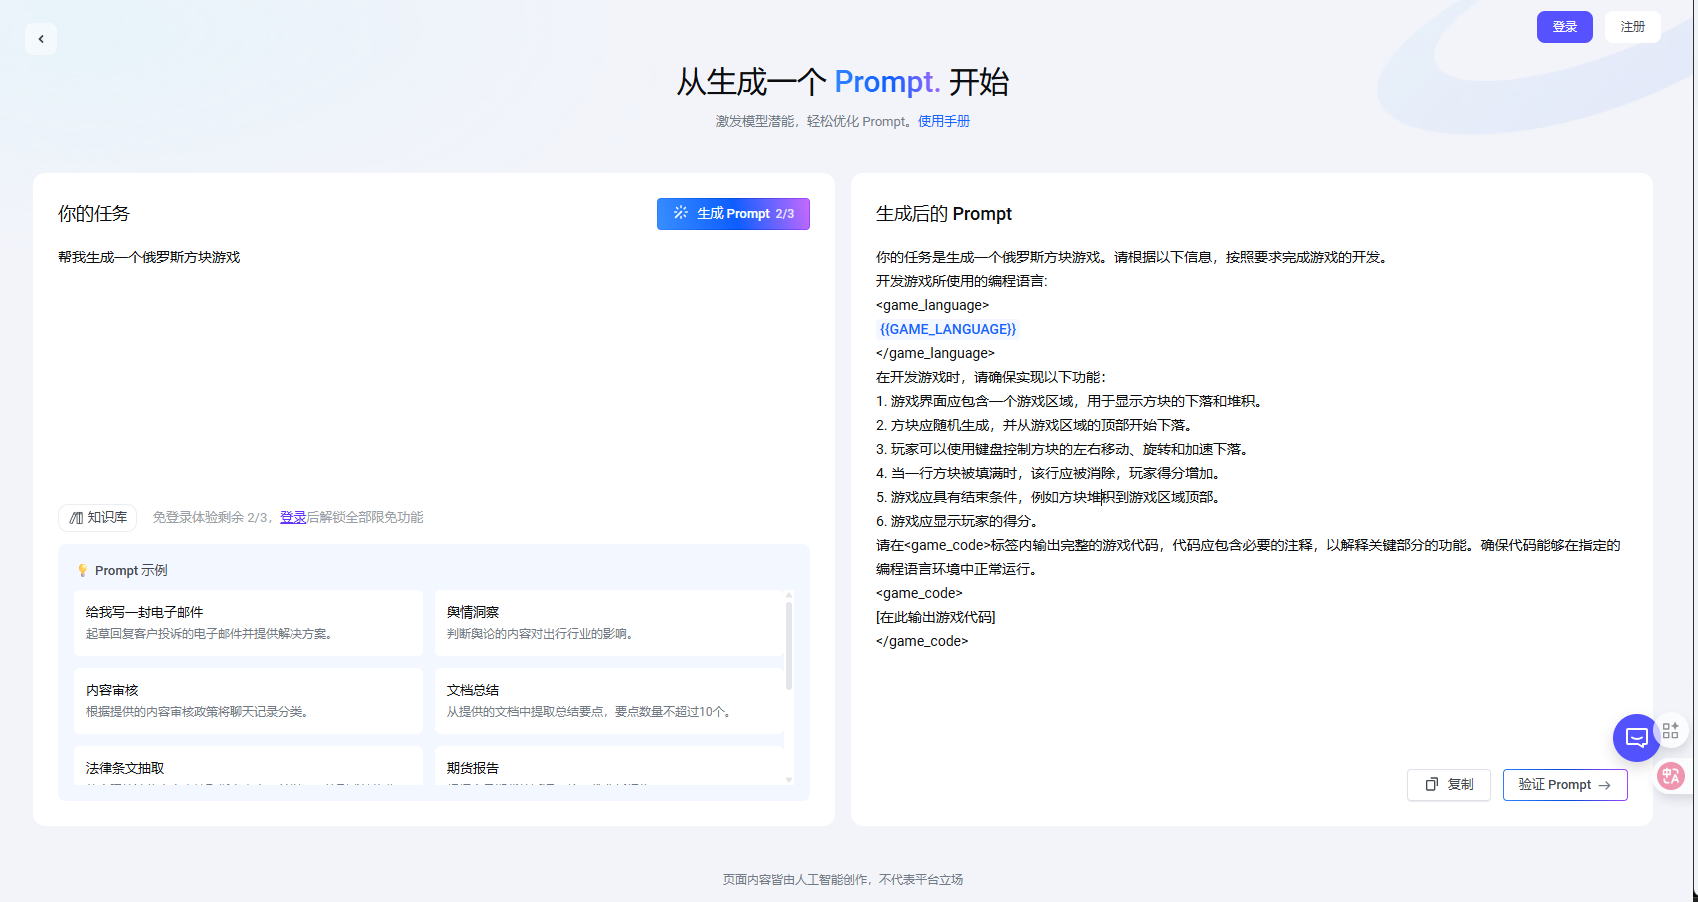Open the floating chat support icon
The width and height of the screenshot is (1698, 902).
[x=1636, y=738]
